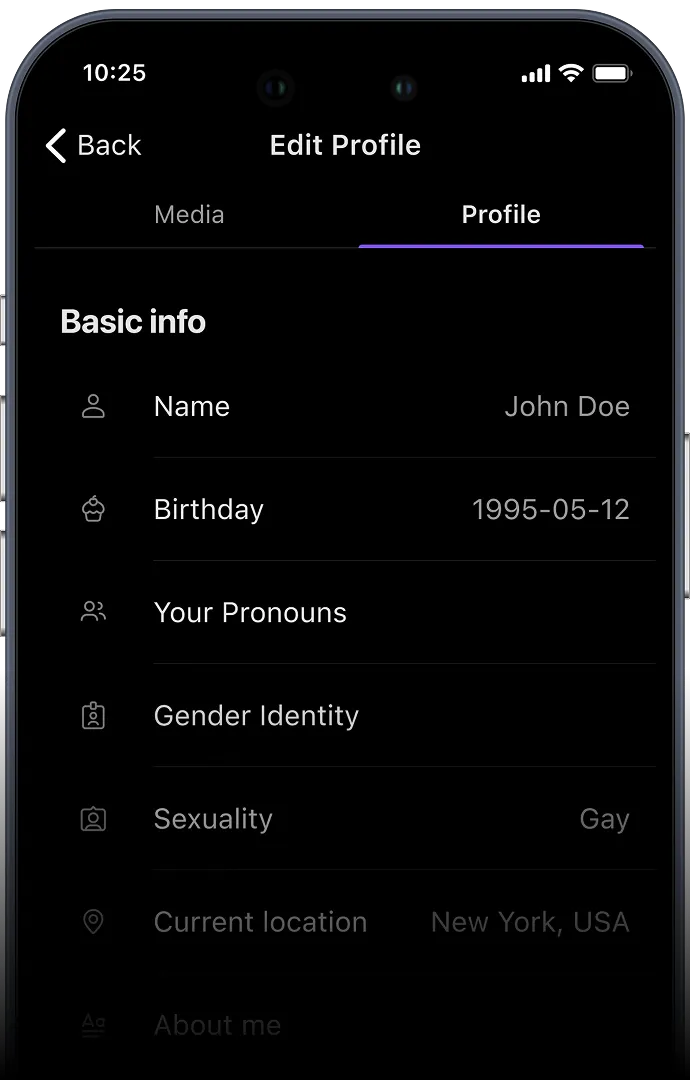
Task: Click the people icon beside Your Pronouns
Action: click(x=93, y=611)
